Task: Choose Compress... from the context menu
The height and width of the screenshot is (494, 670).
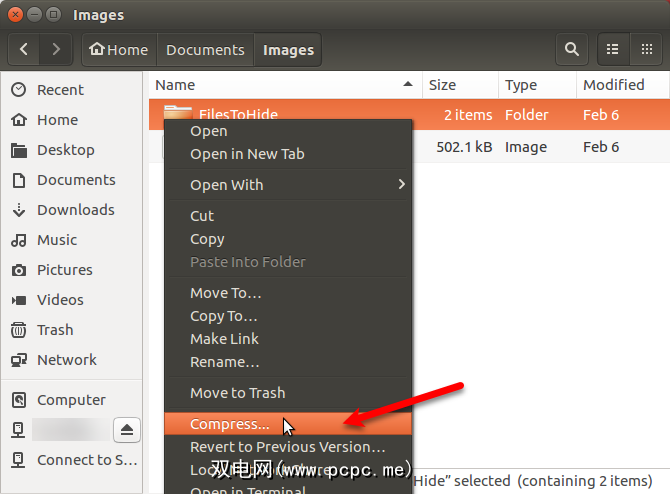Action: point(230,424)
